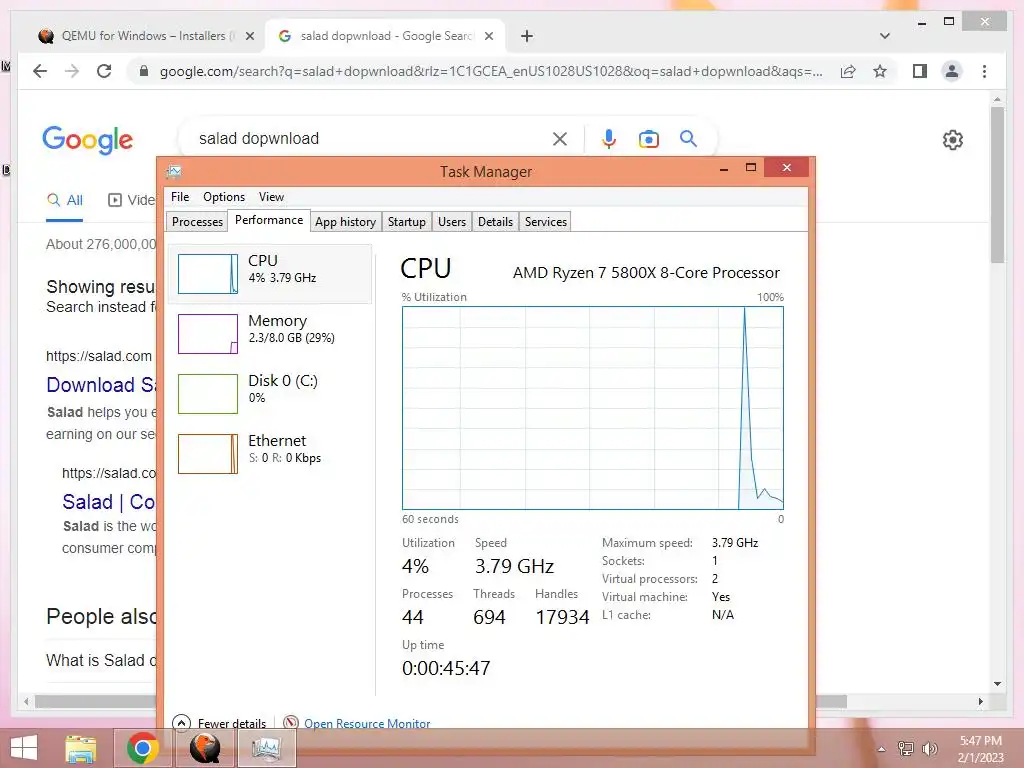This screenshot has width=1024, height=768.
Task: Open Task Manager File menu
Action: (x=180, y=197)
